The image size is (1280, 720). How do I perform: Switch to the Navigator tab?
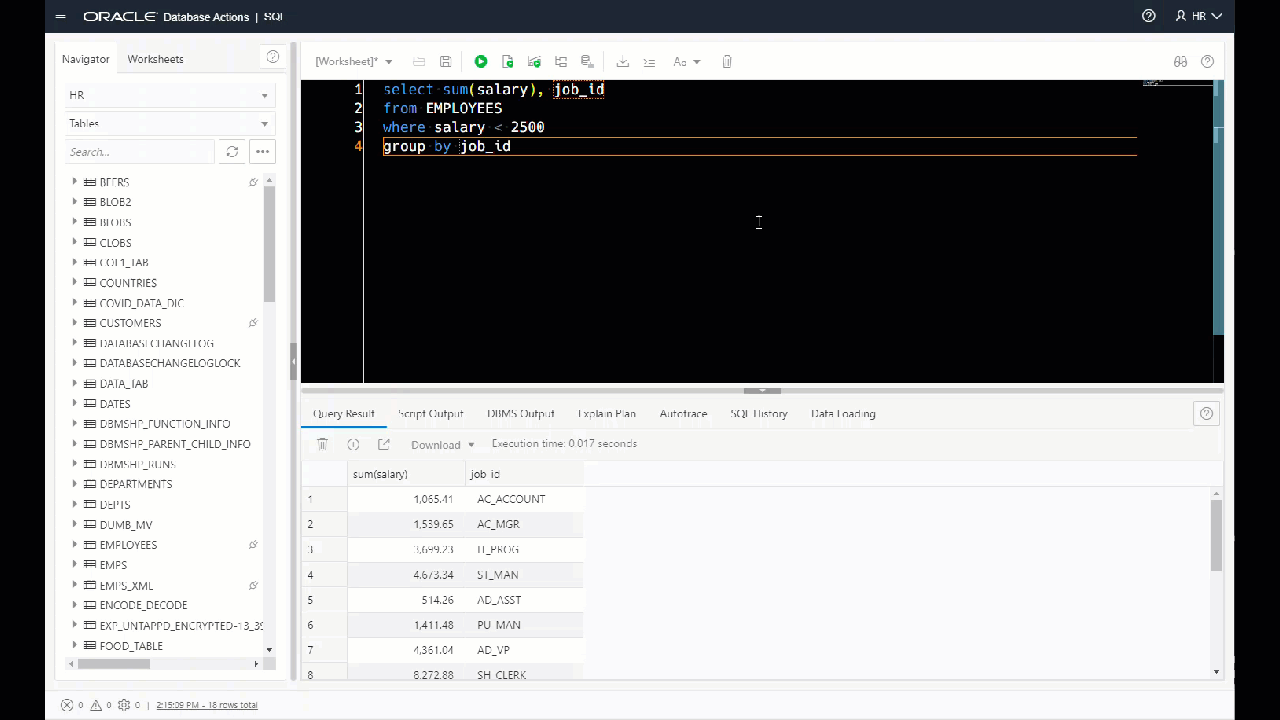85,59
